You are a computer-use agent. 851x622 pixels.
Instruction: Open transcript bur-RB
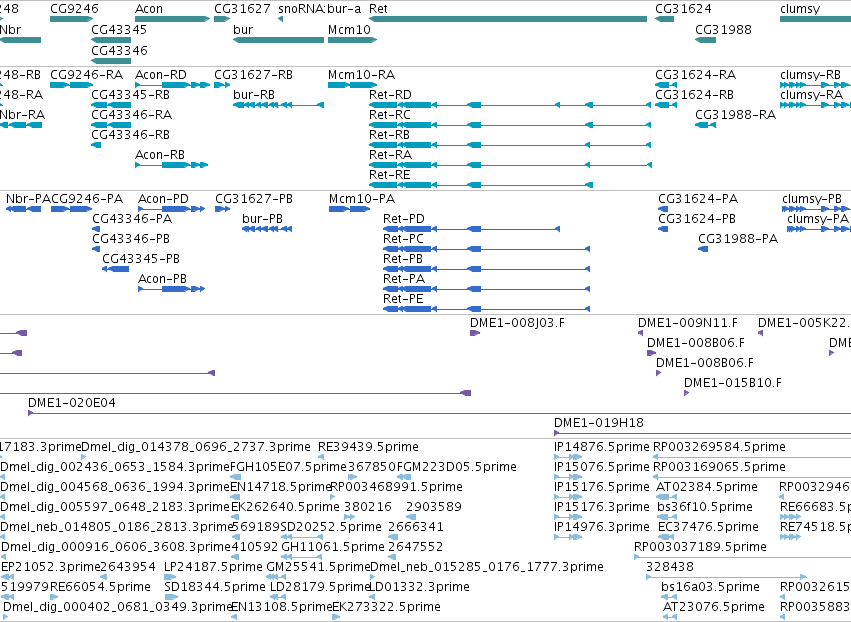[254, 94]
